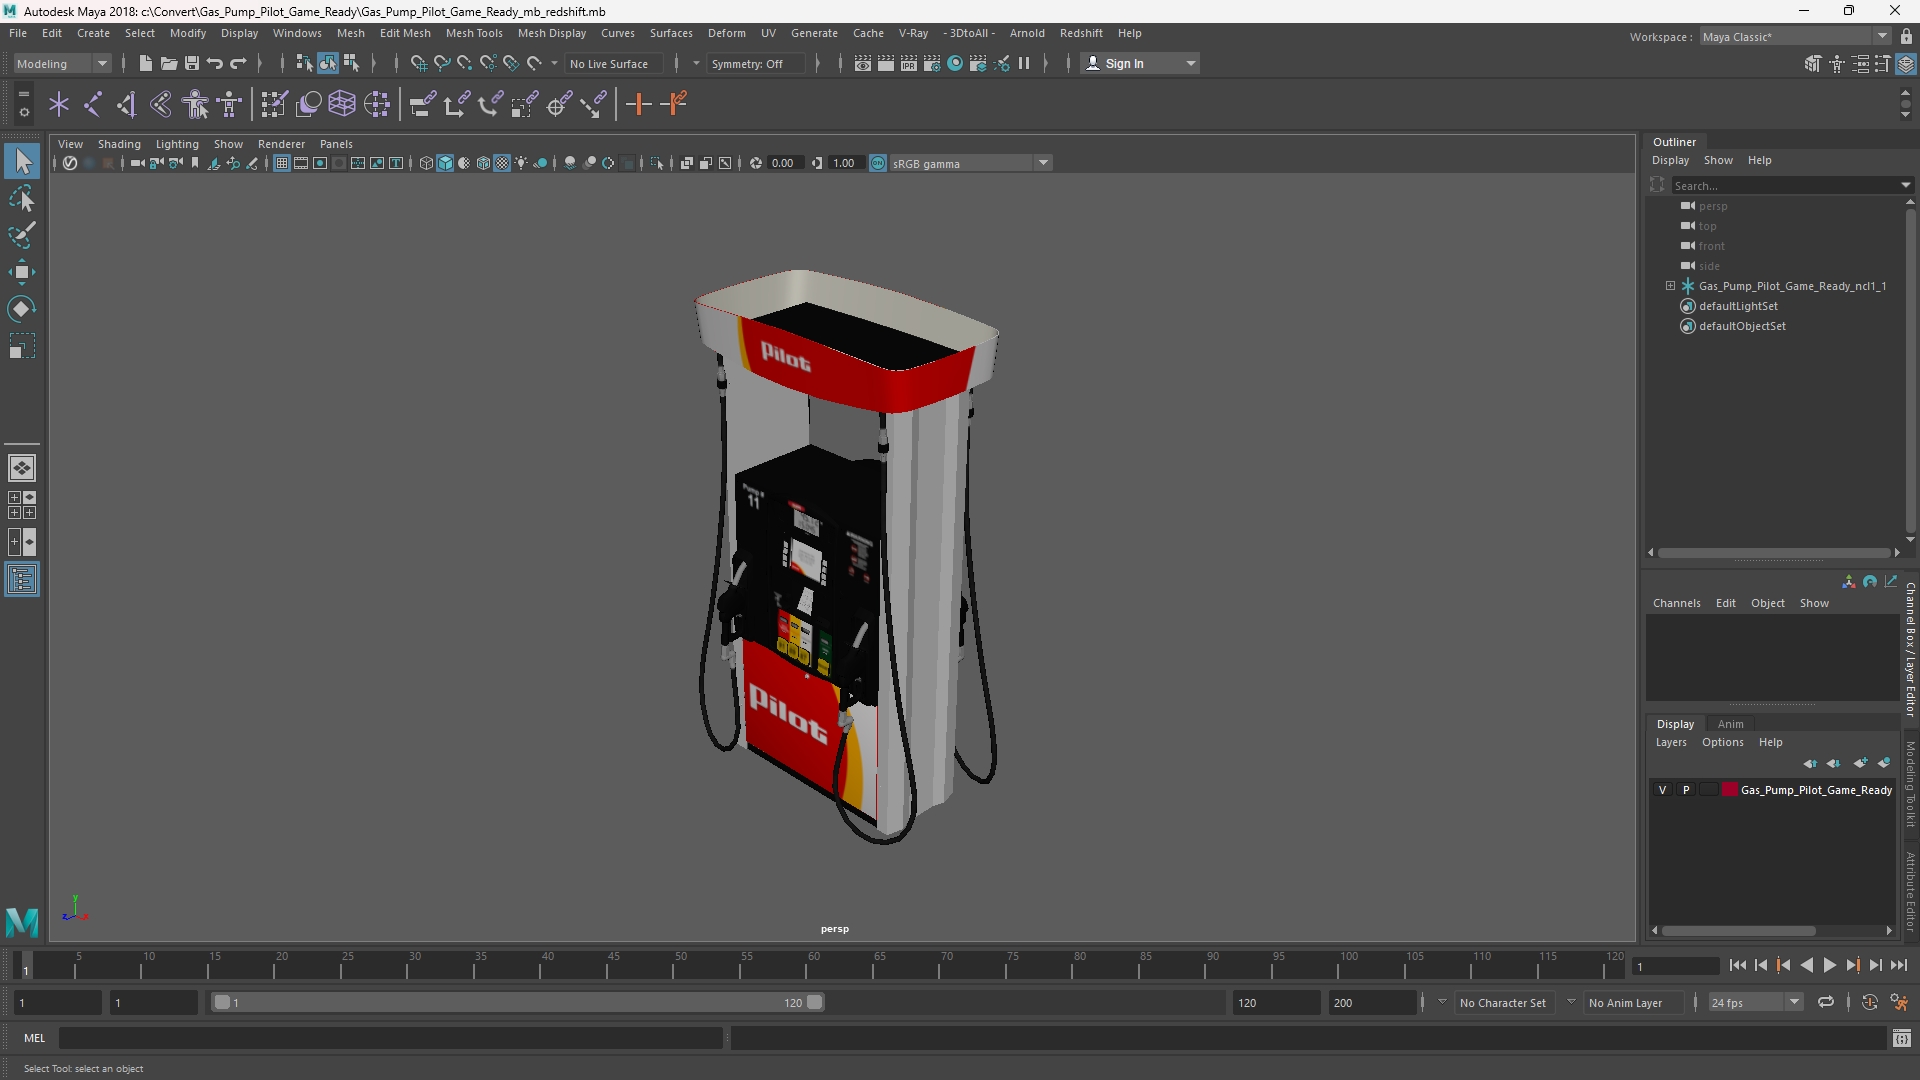The height and width of the screenshot is (1080, 1920).
Task: Click the play forwards button
Action: pyautogui.click(x=1829, y=965)
